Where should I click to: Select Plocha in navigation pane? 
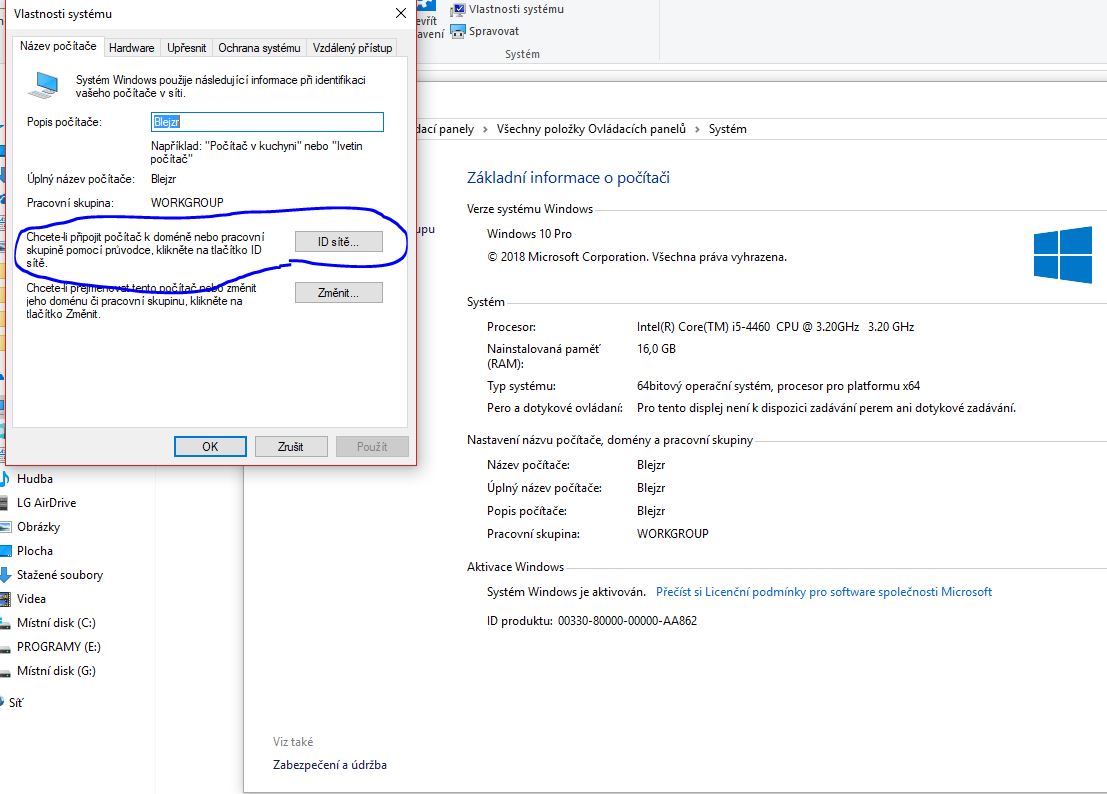(35, 551)
